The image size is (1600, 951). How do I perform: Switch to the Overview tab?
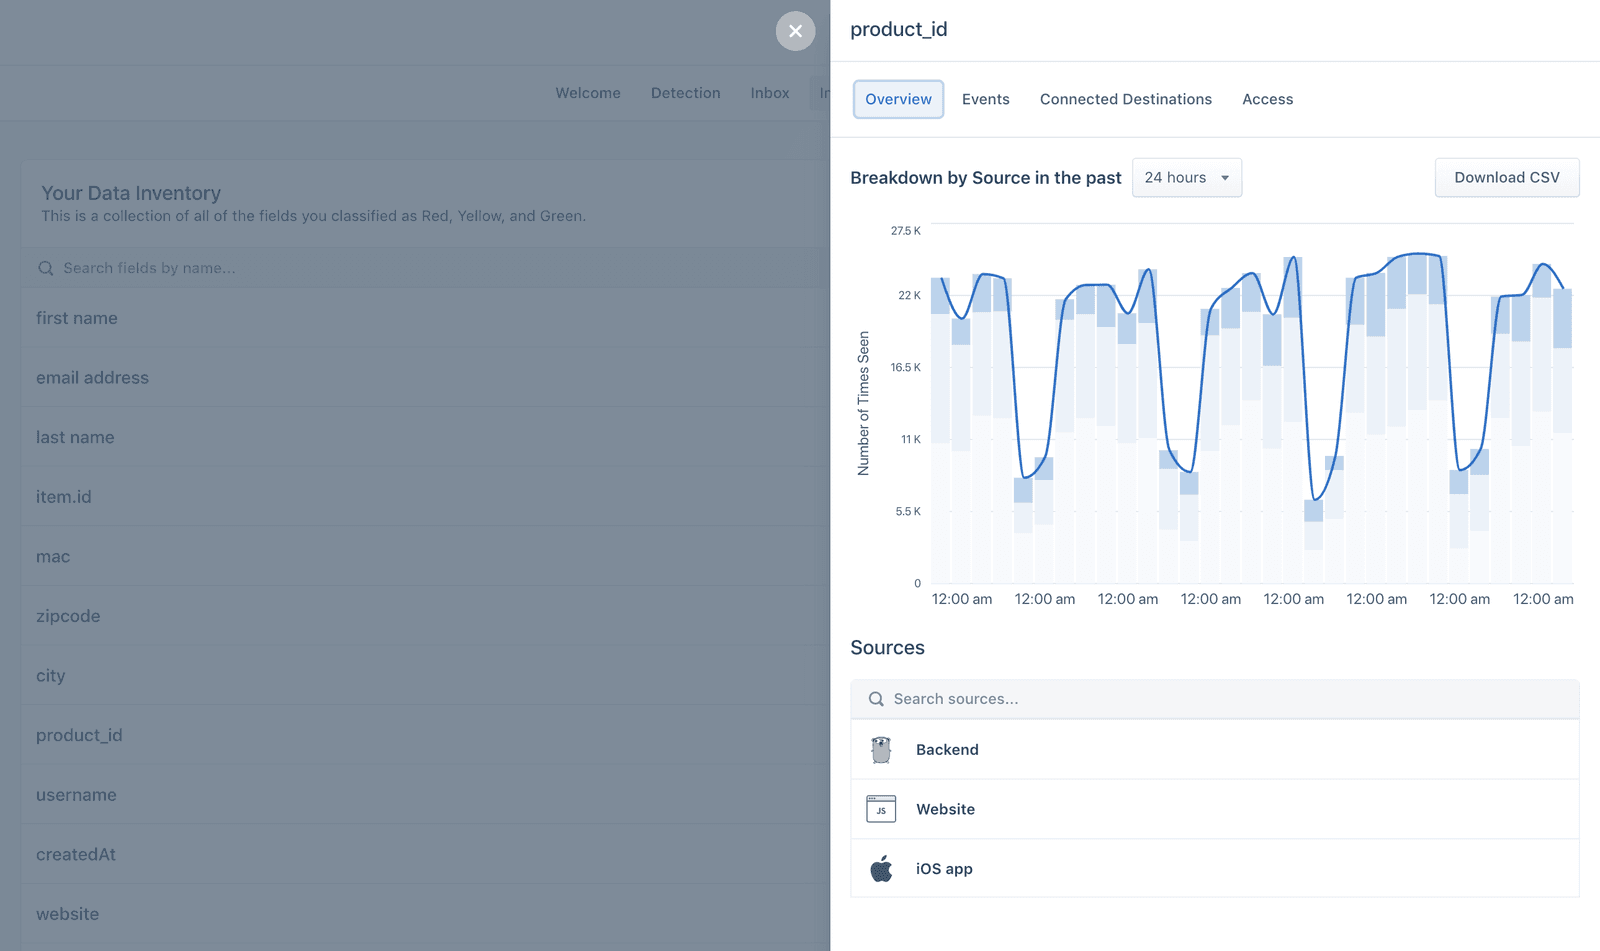pyautogui.click(x=897, y=99)
